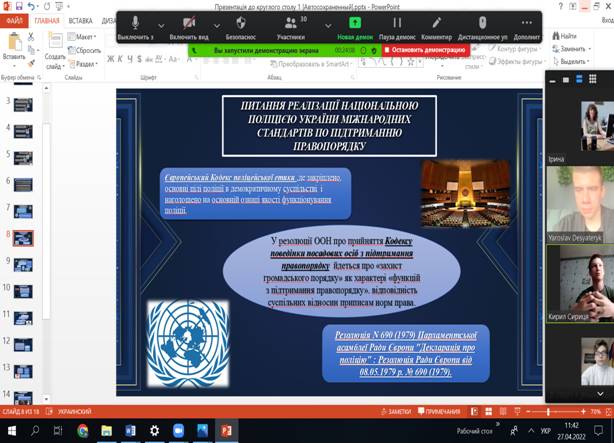The height and width of the screenshot is (443, 614).
Task: Click the zoom out minus button
Action: [528, 411]
